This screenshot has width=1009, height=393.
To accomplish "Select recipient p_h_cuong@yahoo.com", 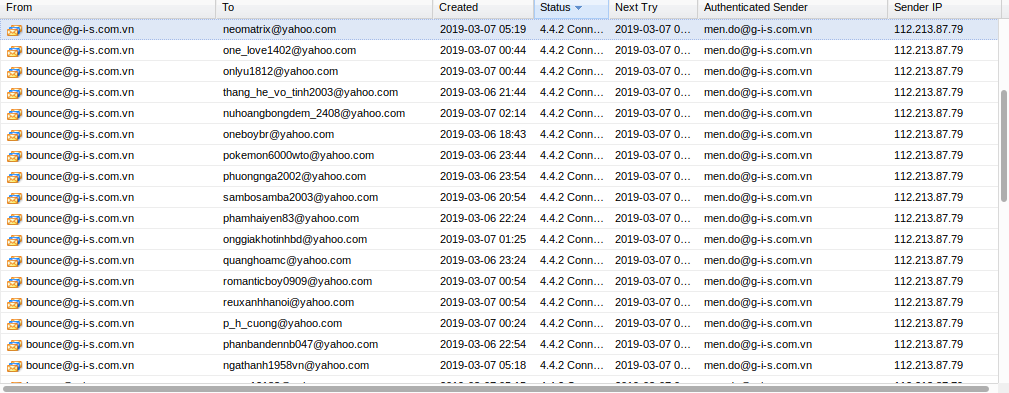I will click(282, 324).
